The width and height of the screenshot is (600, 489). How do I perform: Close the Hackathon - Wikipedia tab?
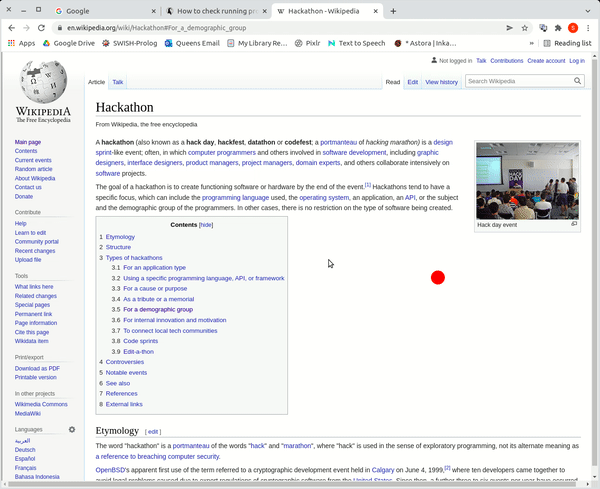click(376, 11)
